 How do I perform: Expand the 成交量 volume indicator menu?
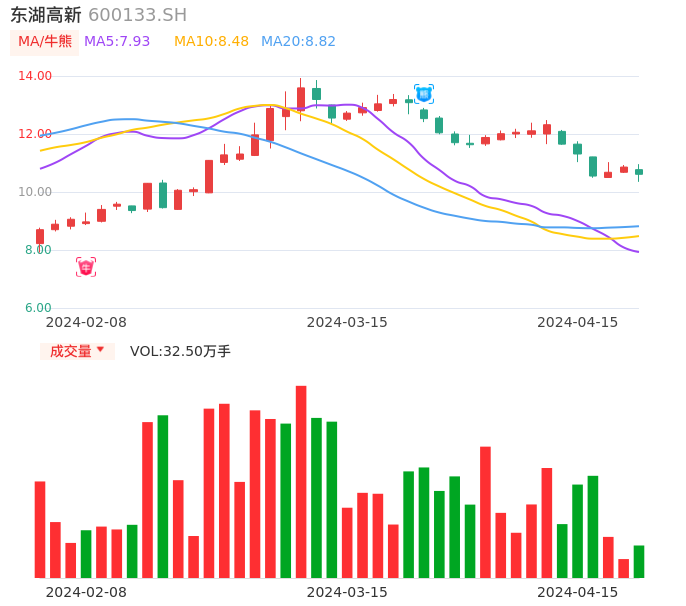71,351
